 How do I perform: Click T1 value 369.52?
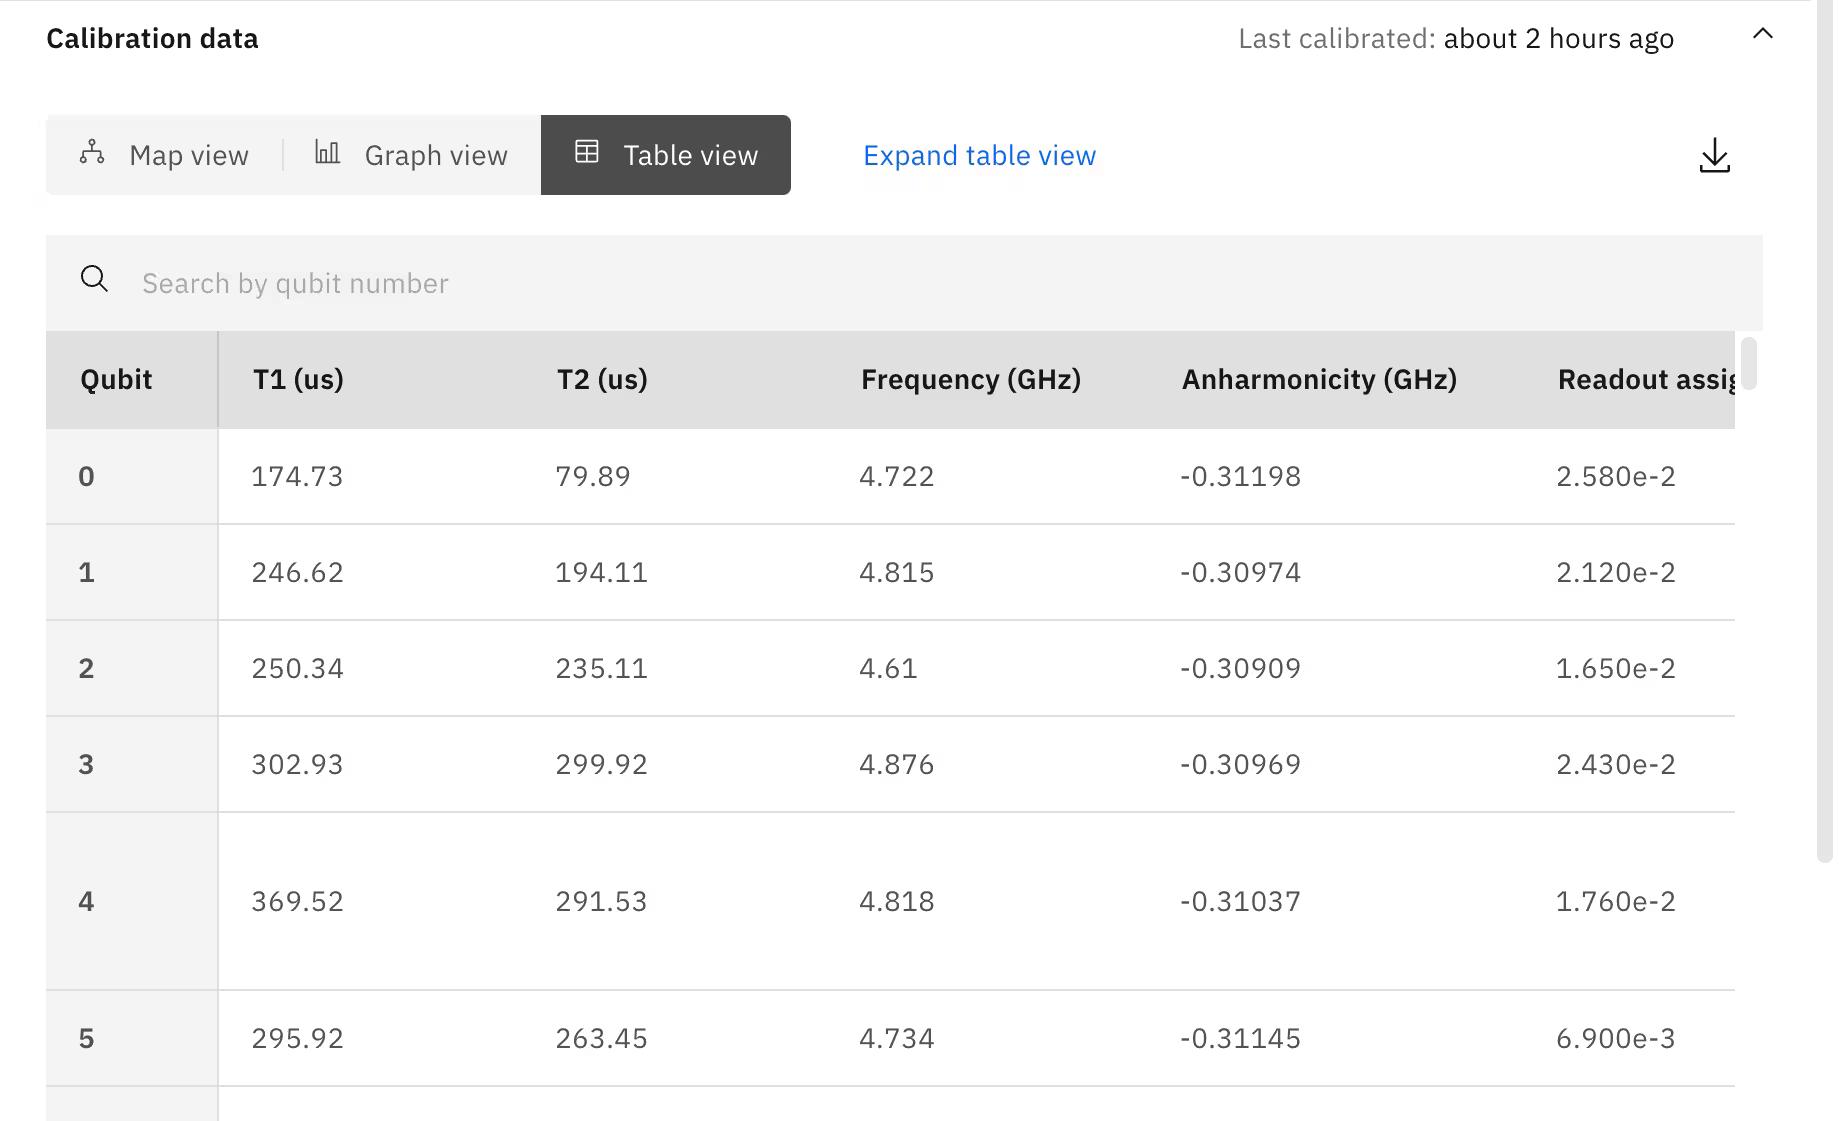tap(297, 902)
